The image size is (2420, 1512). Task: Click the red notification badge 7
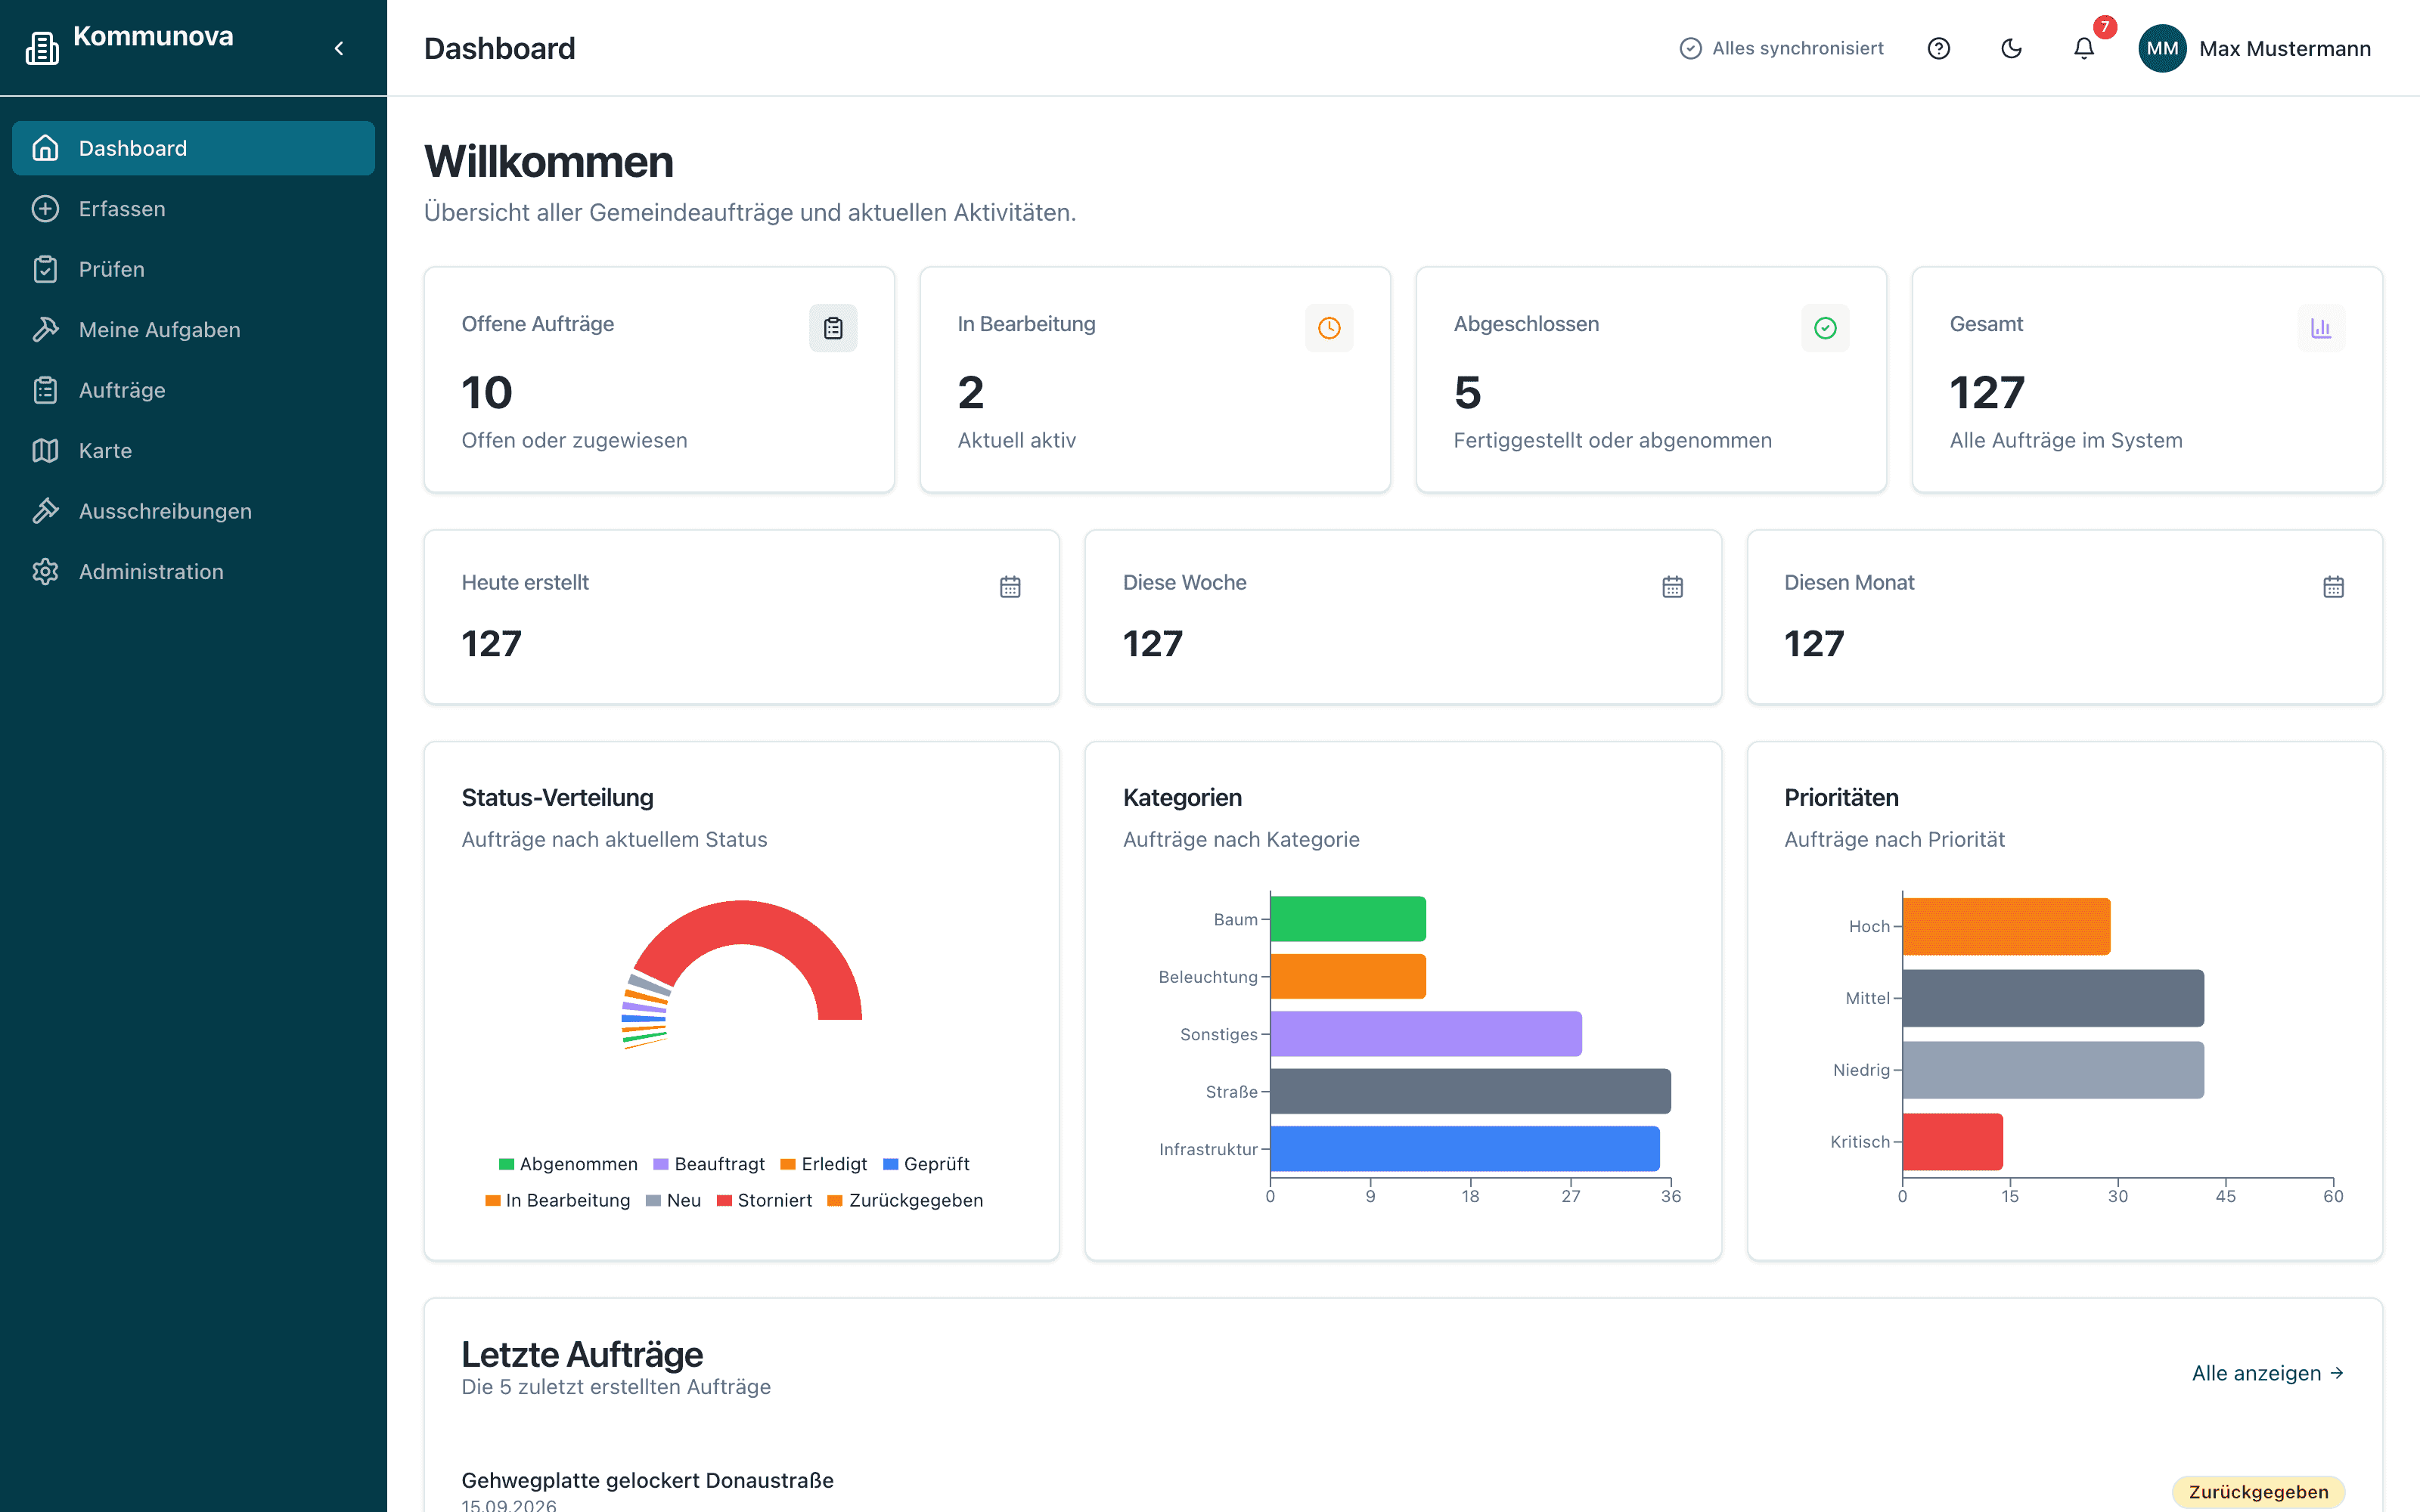coord(2104,27)
